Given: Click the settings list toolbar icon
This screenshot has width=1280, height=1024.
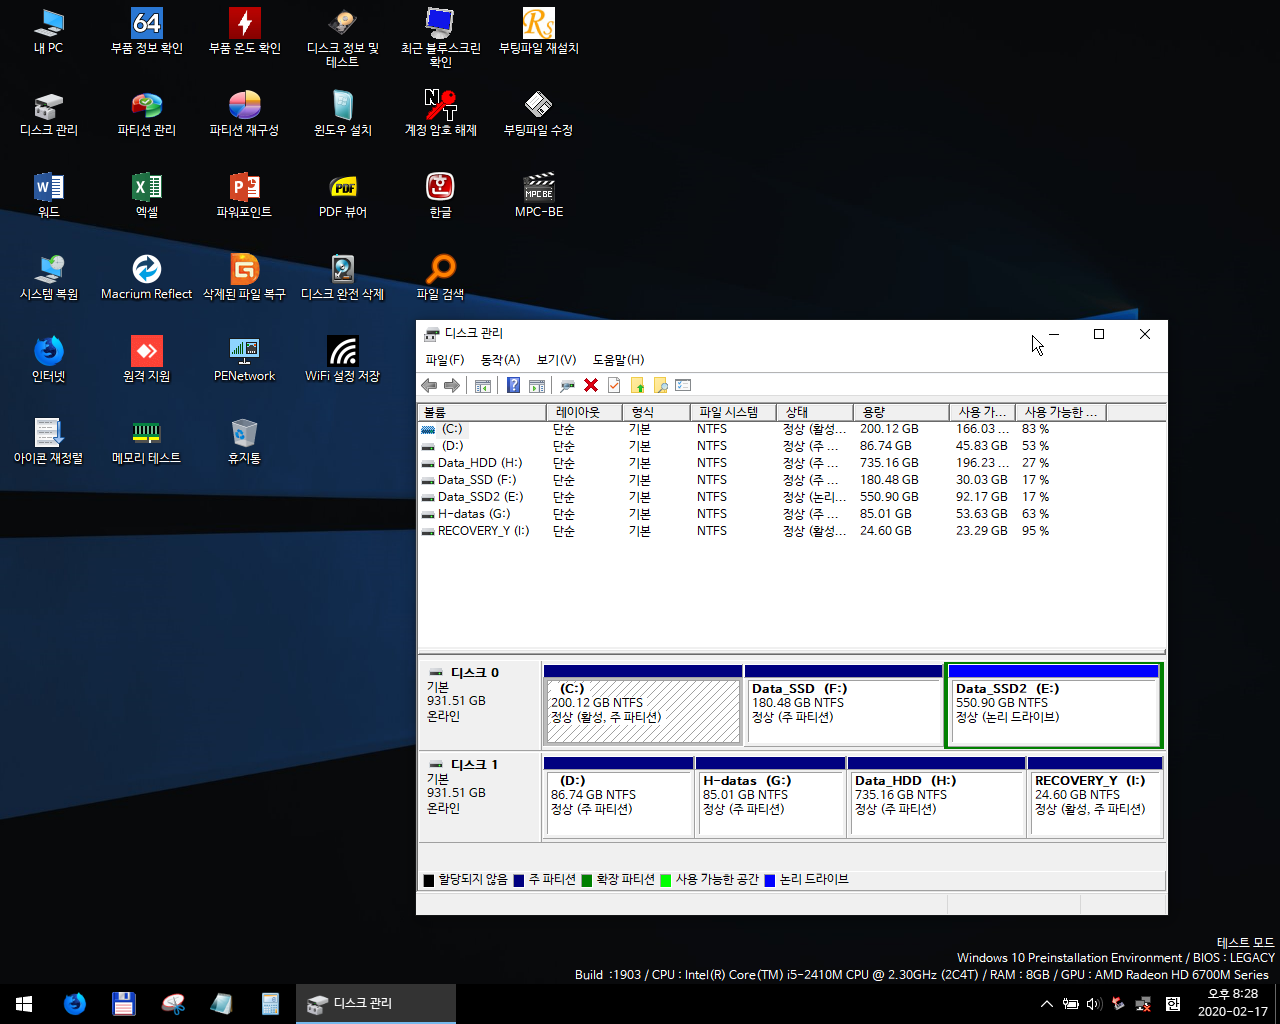Looking at the screenshot, I should [683, 386].
